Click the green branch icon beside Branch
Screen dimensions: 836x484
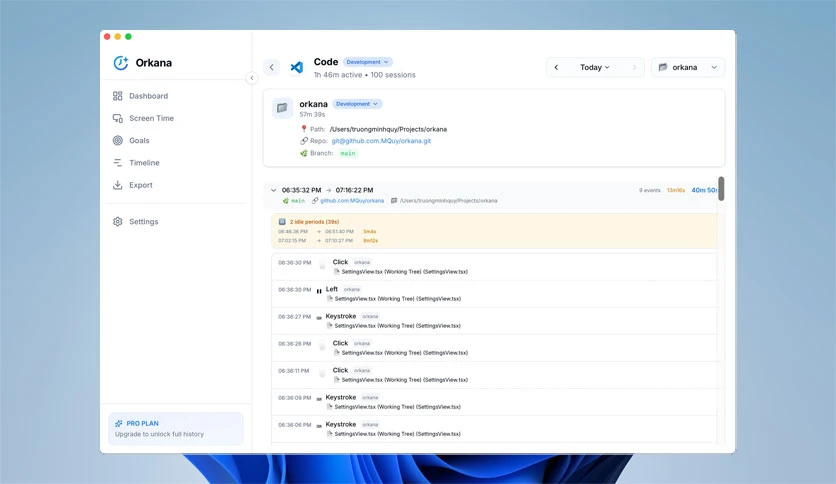(304, 153)
